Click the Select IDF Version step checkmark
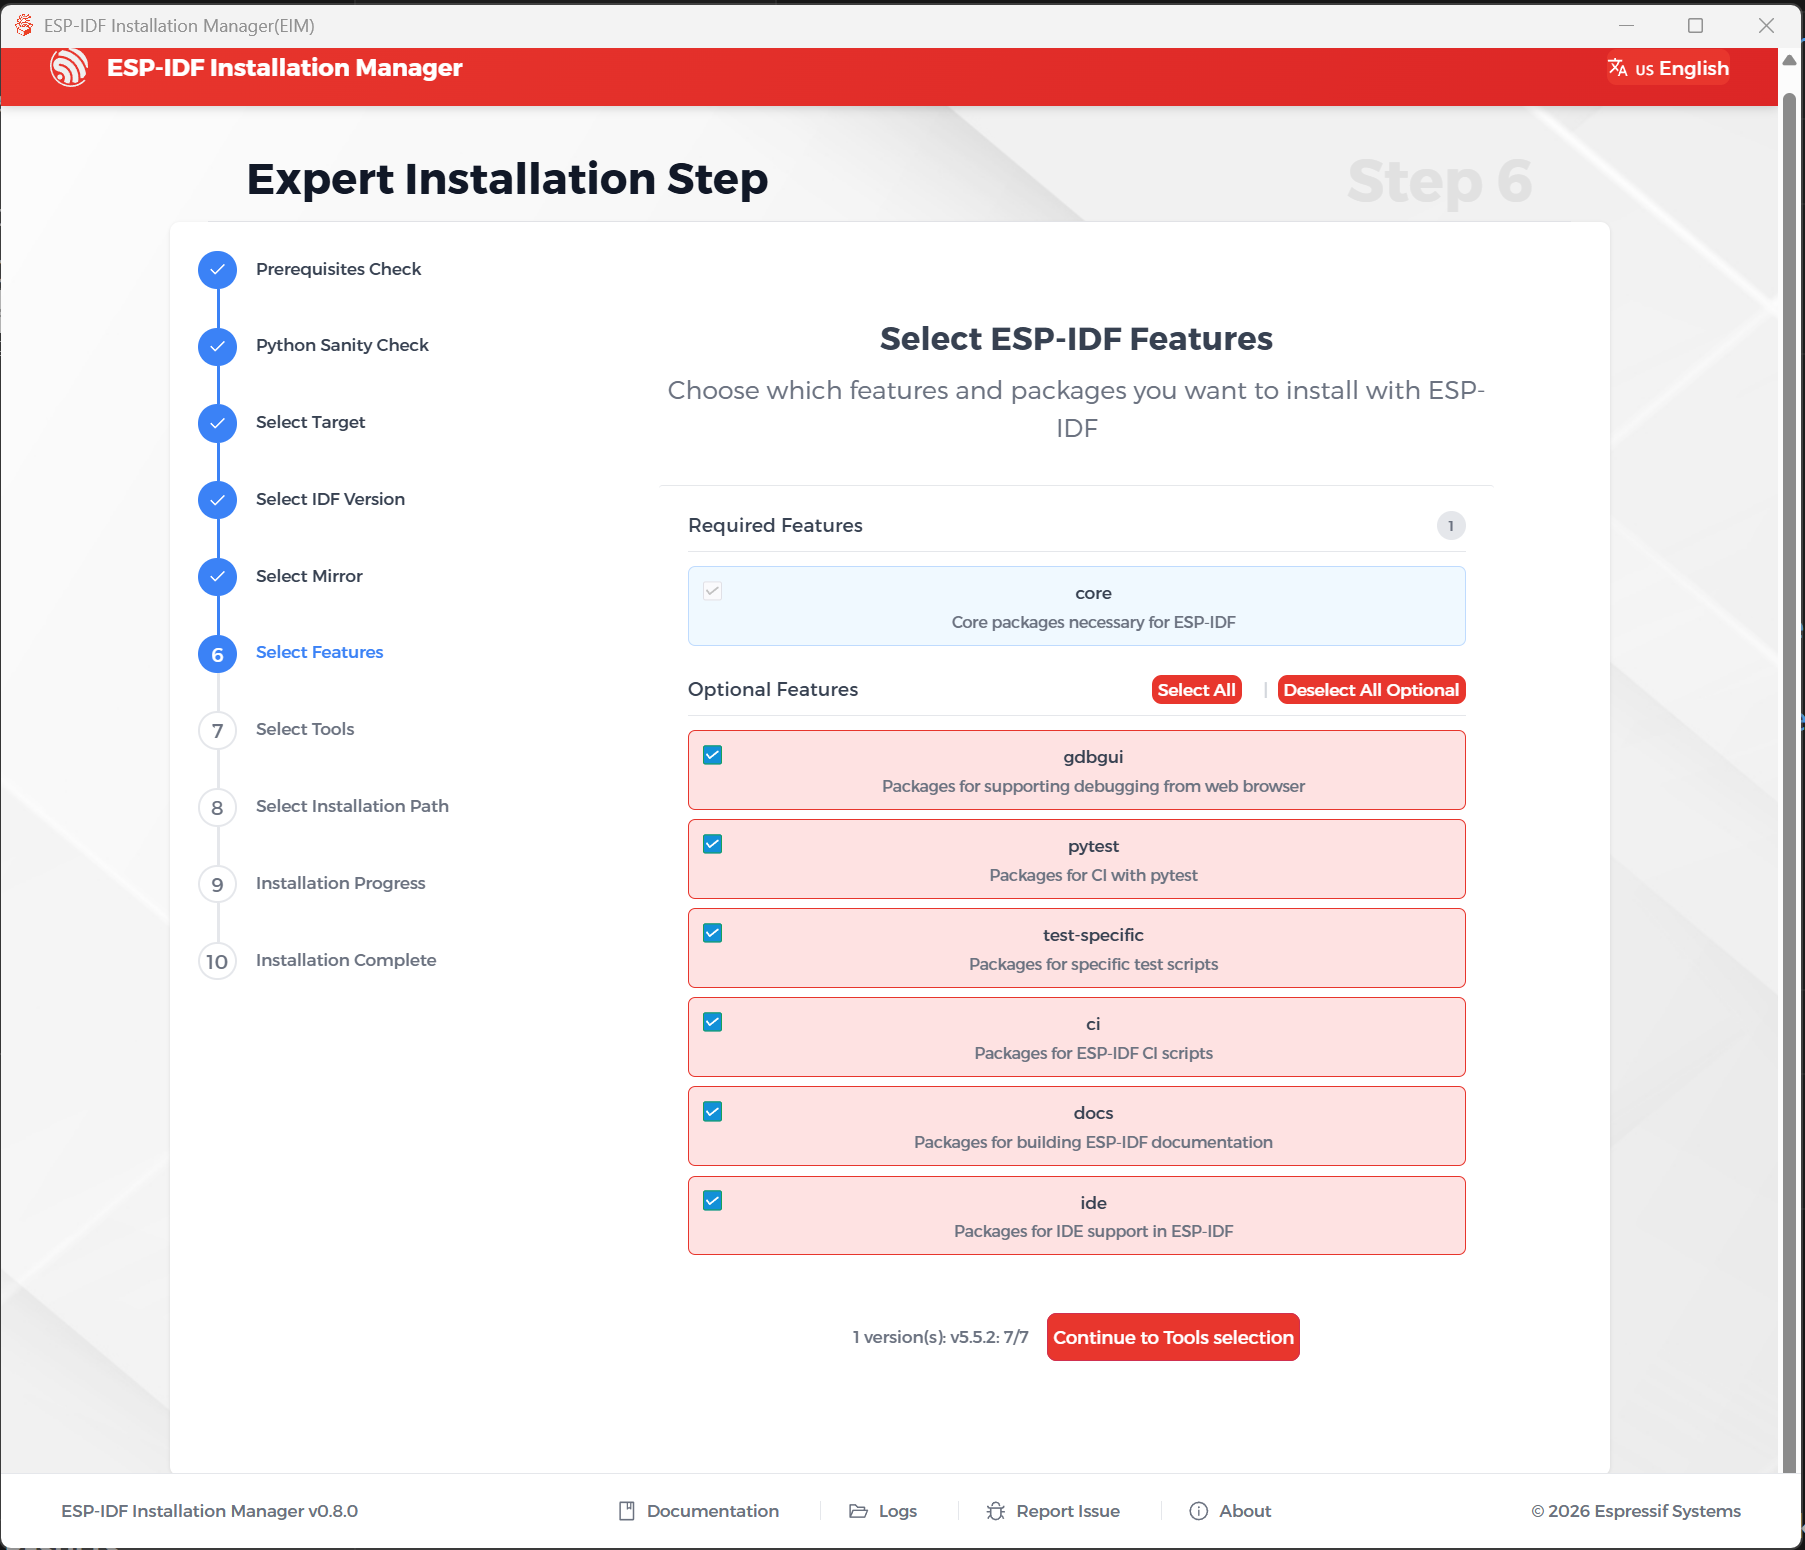 click(x=217, y=500)
